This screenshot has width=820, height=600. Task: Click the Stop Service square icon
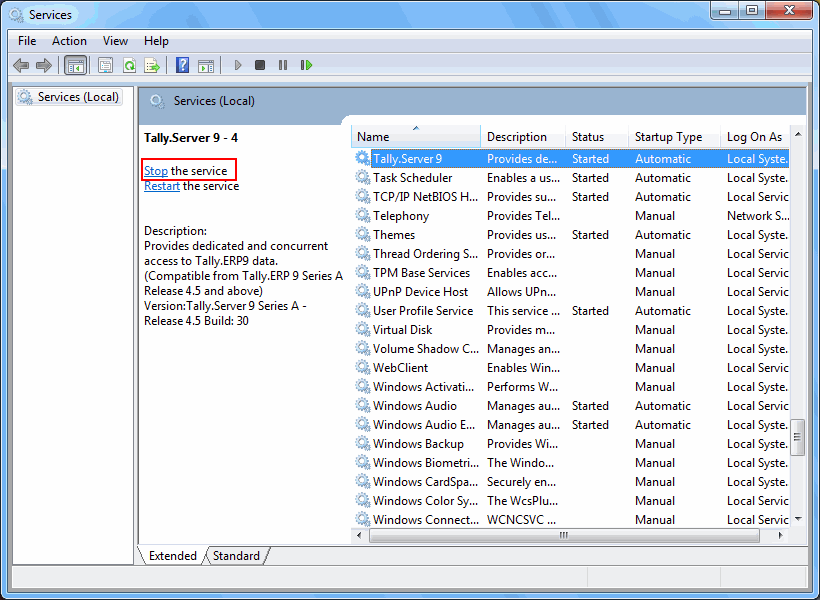click(x=260, y=65)
